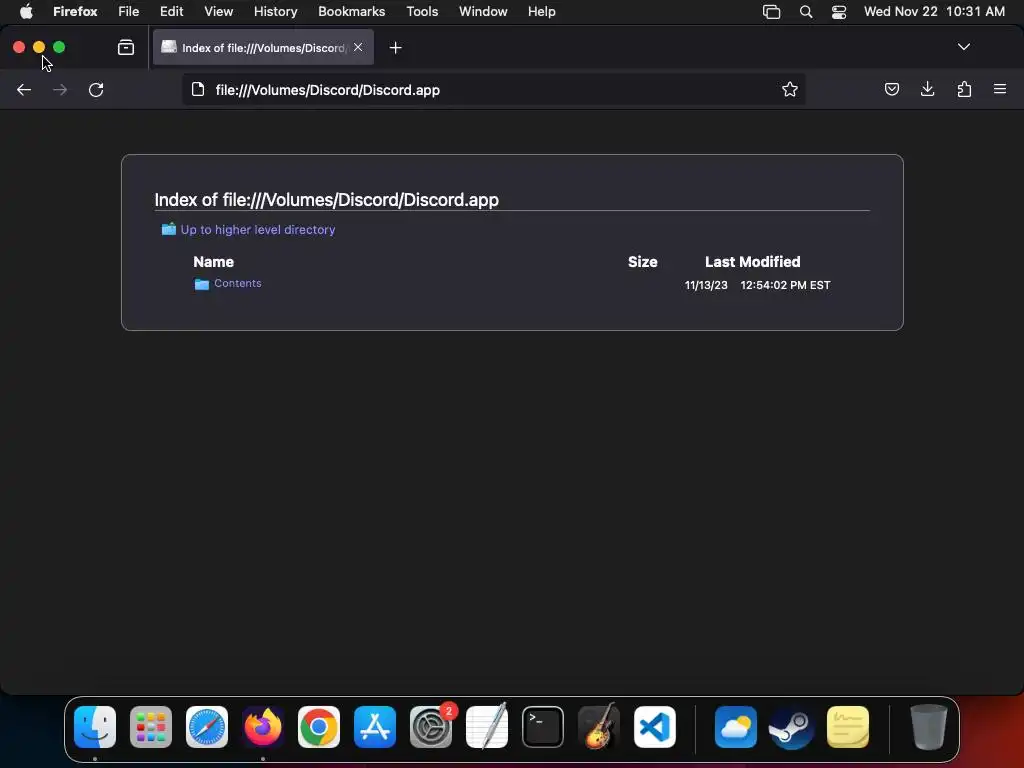Open the Edit menu
The height and width of the screenshot is (768, 1024).
click(x=172, y=12)
